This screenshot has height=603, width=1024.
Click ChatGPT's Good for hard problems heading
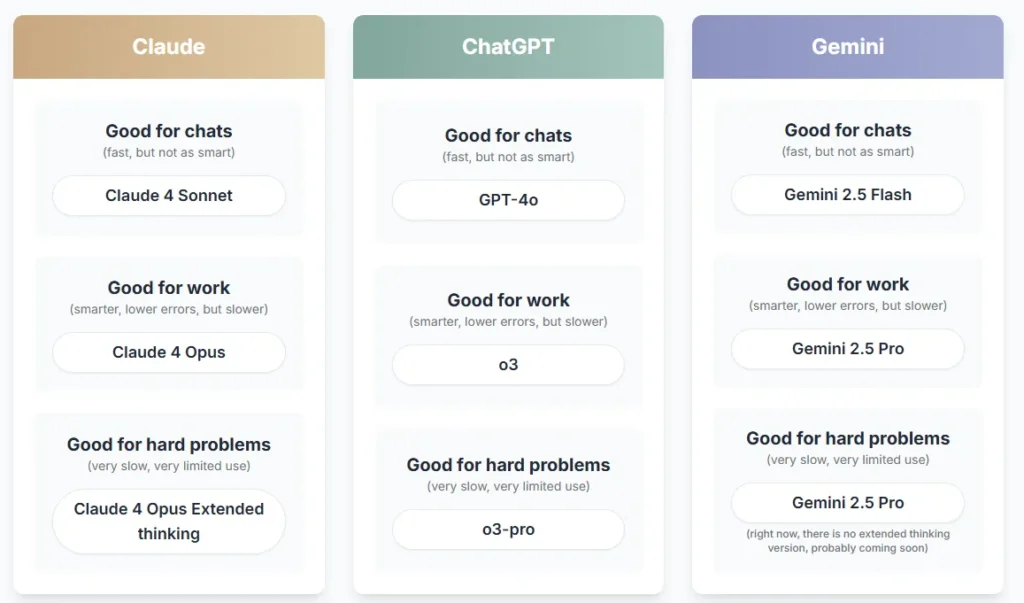pos(508,464)
